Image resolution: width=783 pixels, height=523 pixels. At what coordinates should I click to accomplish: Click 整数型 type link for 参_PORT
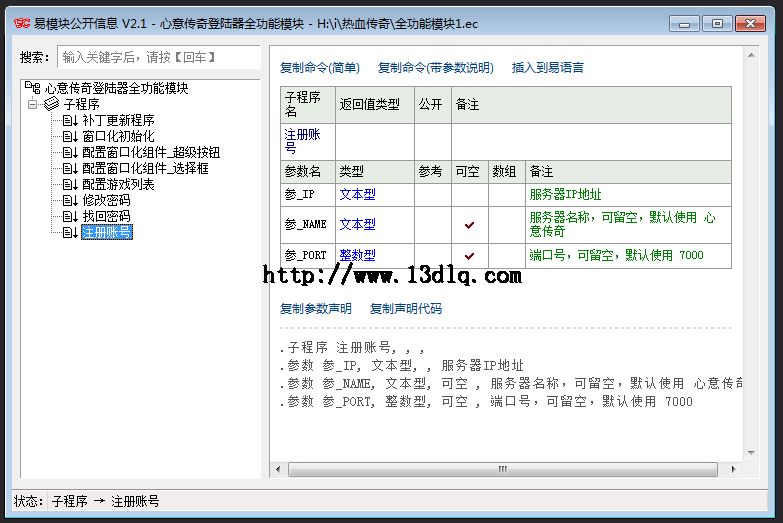[358, 255]
